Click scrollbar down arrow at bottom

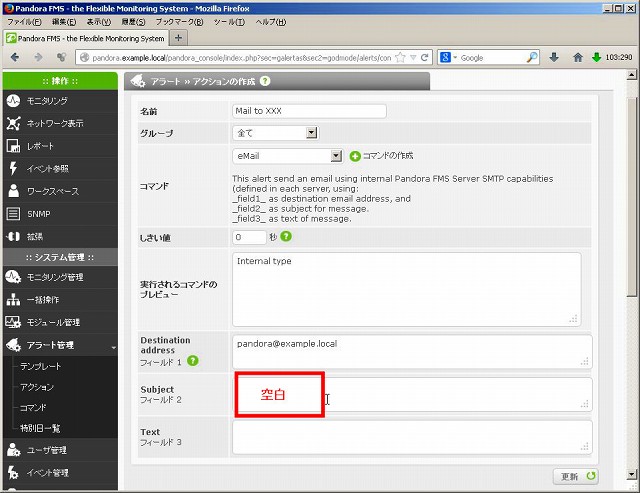(x=631, y=475)
